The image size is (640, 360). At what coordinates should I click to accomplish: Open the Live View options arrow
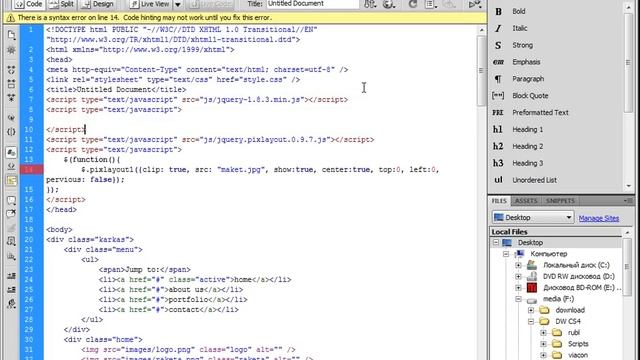click(x=178, y=4)
